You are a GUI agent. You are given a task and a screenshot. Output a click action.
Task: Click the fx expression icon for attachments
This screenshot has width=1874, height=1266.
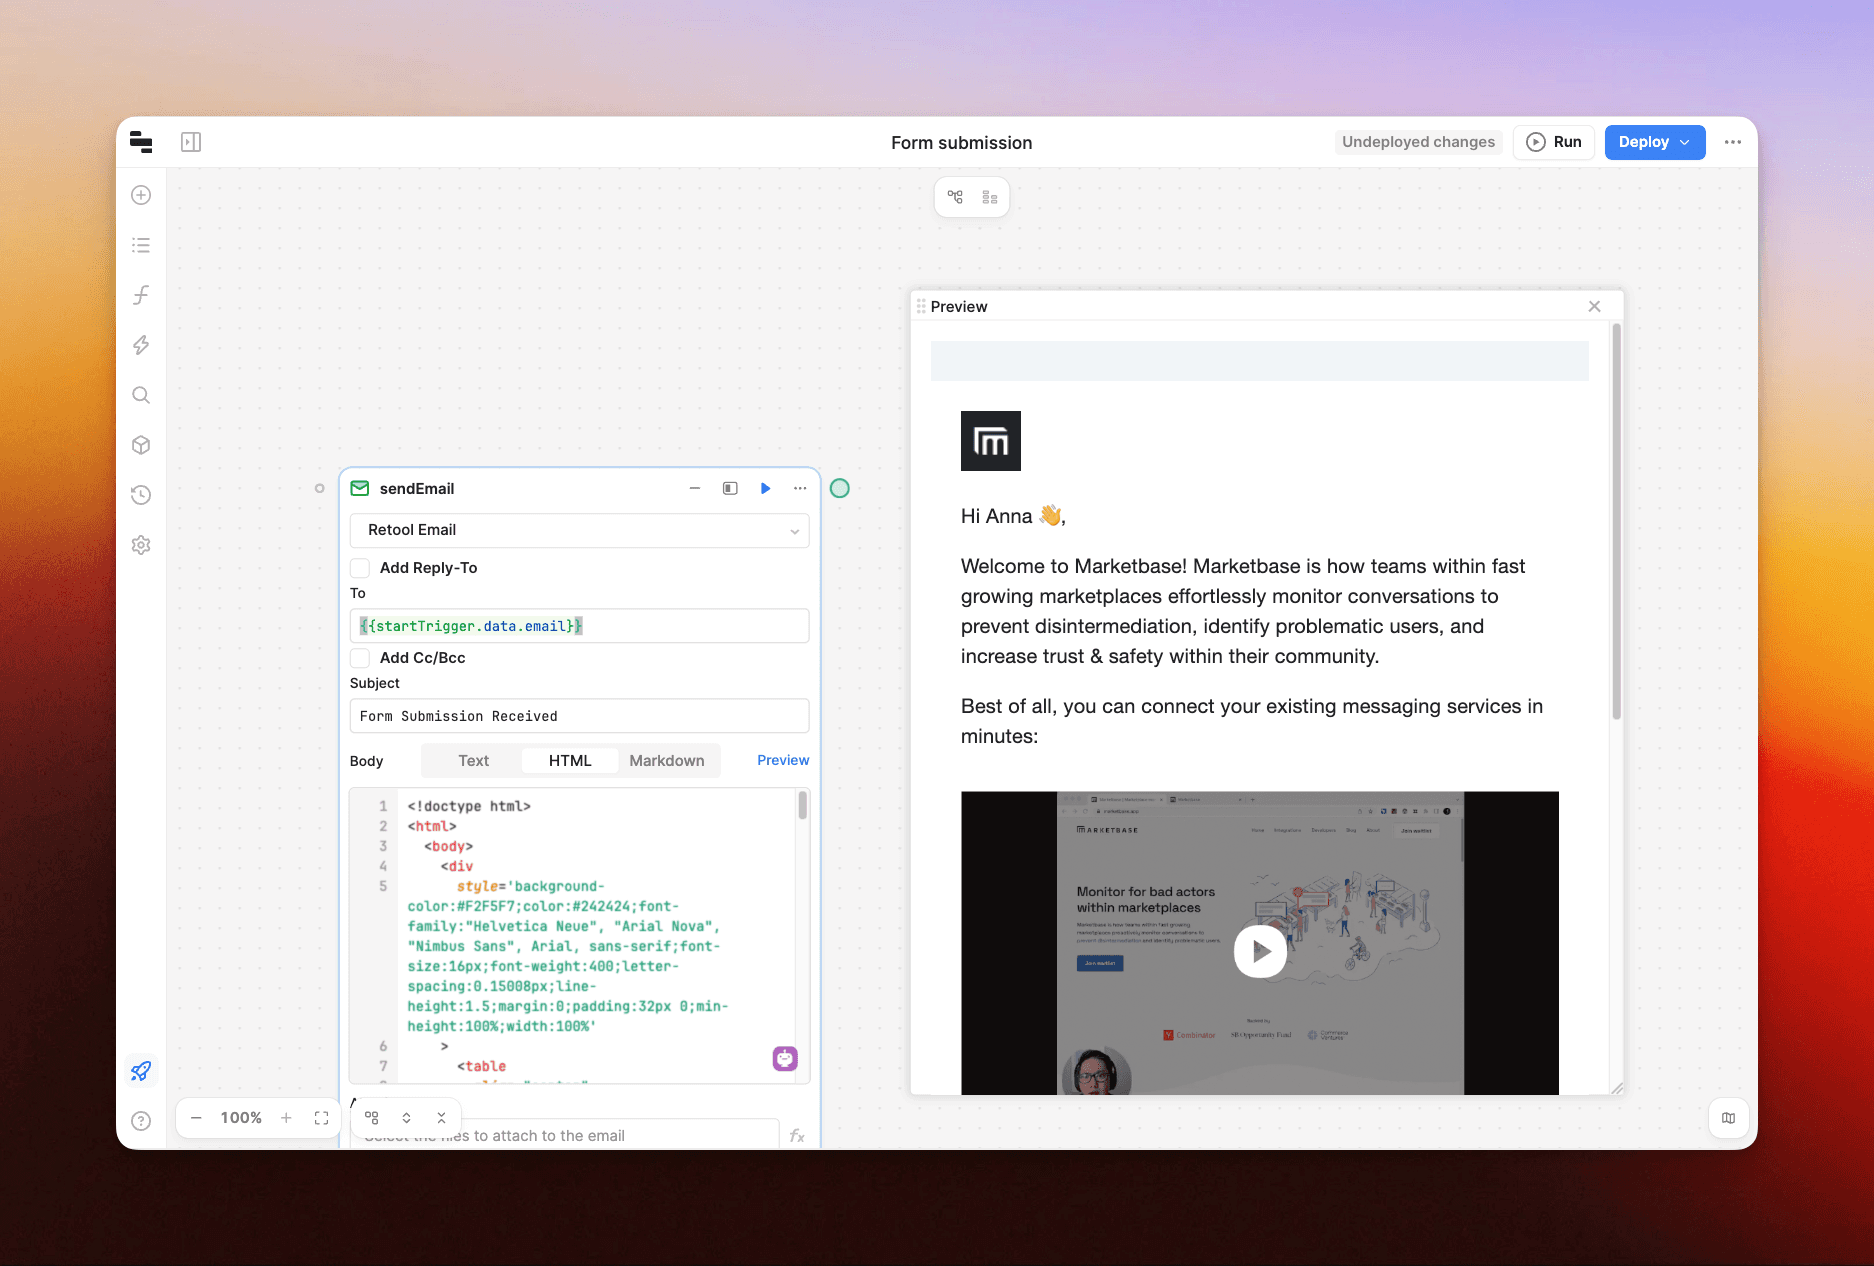797,1136
